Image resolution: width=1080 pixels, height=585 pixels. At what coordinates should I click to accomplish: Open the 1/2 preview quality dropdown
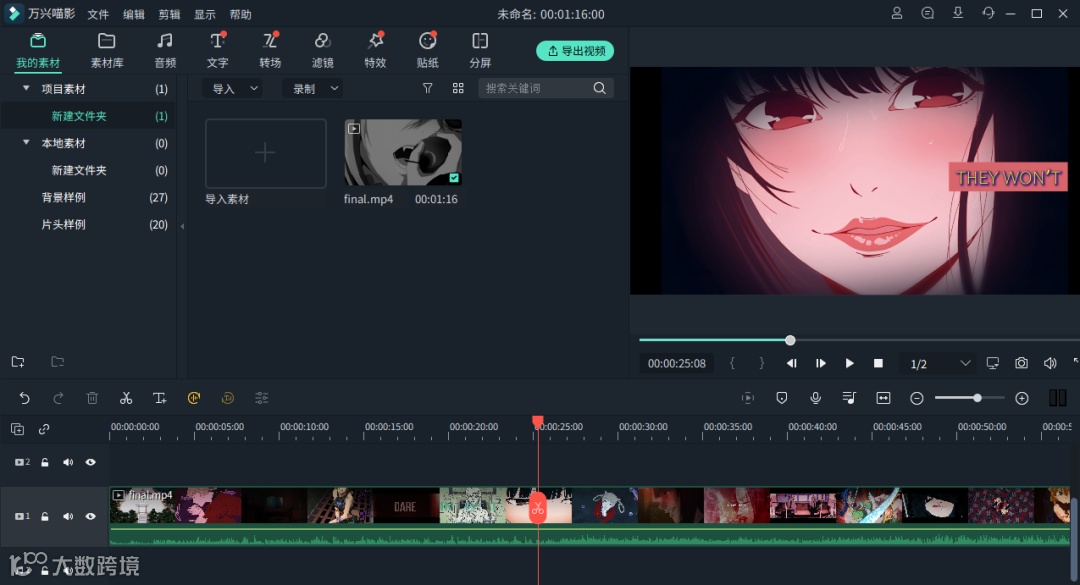tap(939, 363)
